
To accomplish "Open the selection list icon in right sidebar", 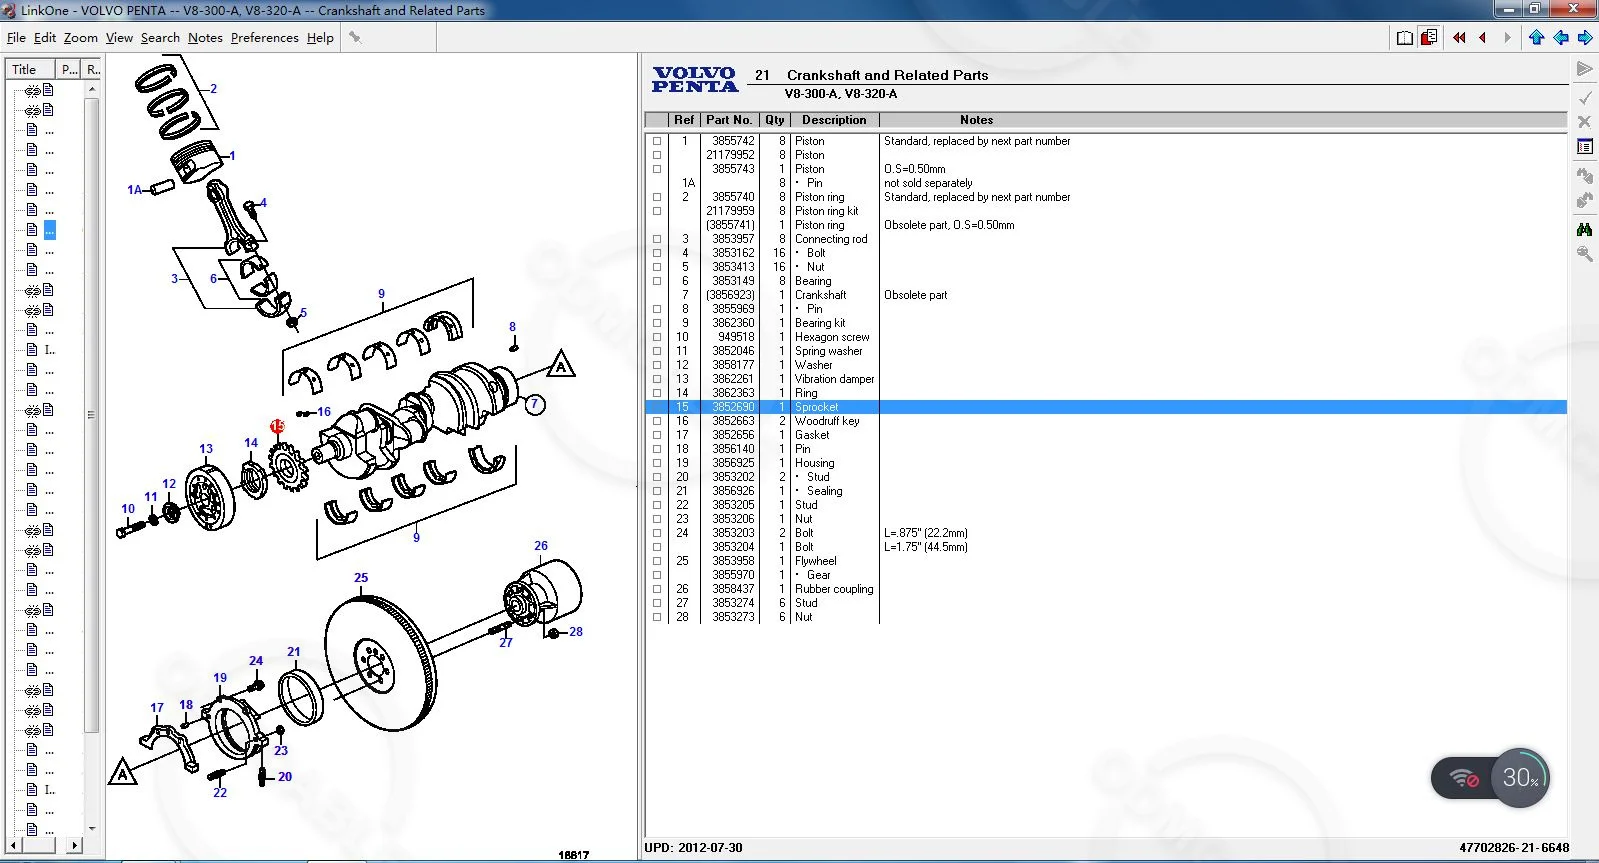I will [1584, 147].
